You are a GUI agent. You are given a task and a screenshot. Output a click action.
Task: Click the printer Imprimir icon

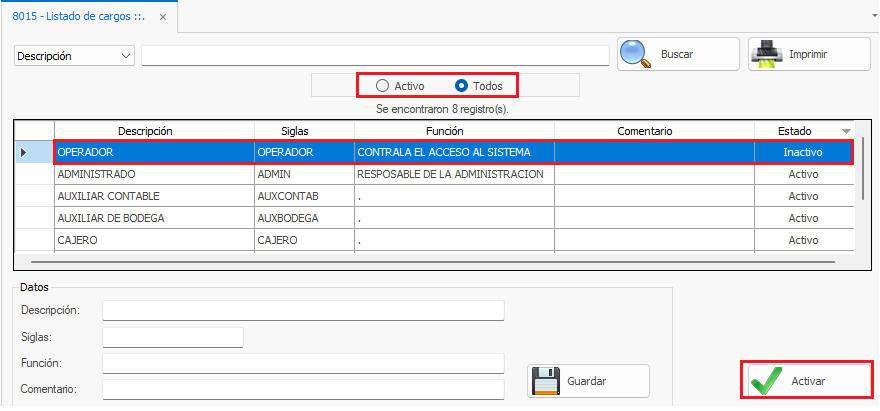[766, 54]
